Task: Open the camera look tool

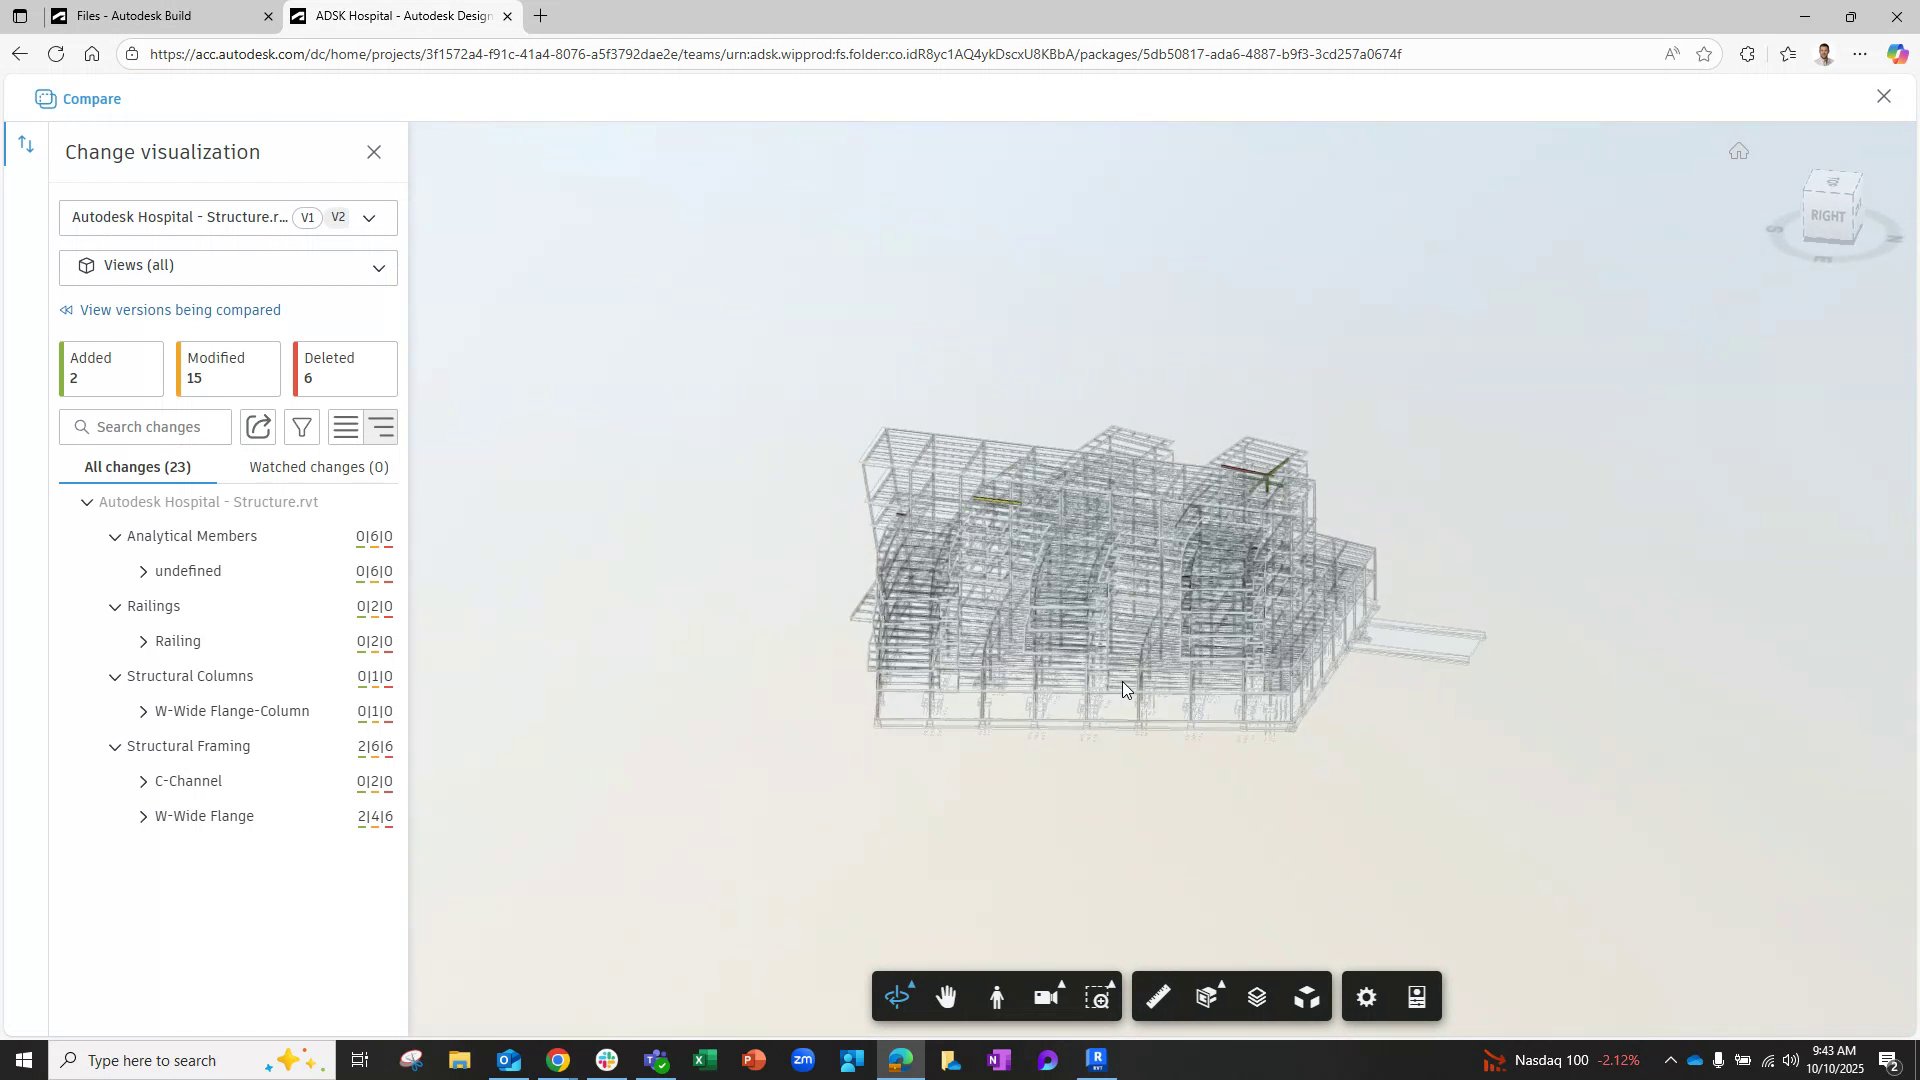Action: tap(1046, 996)
